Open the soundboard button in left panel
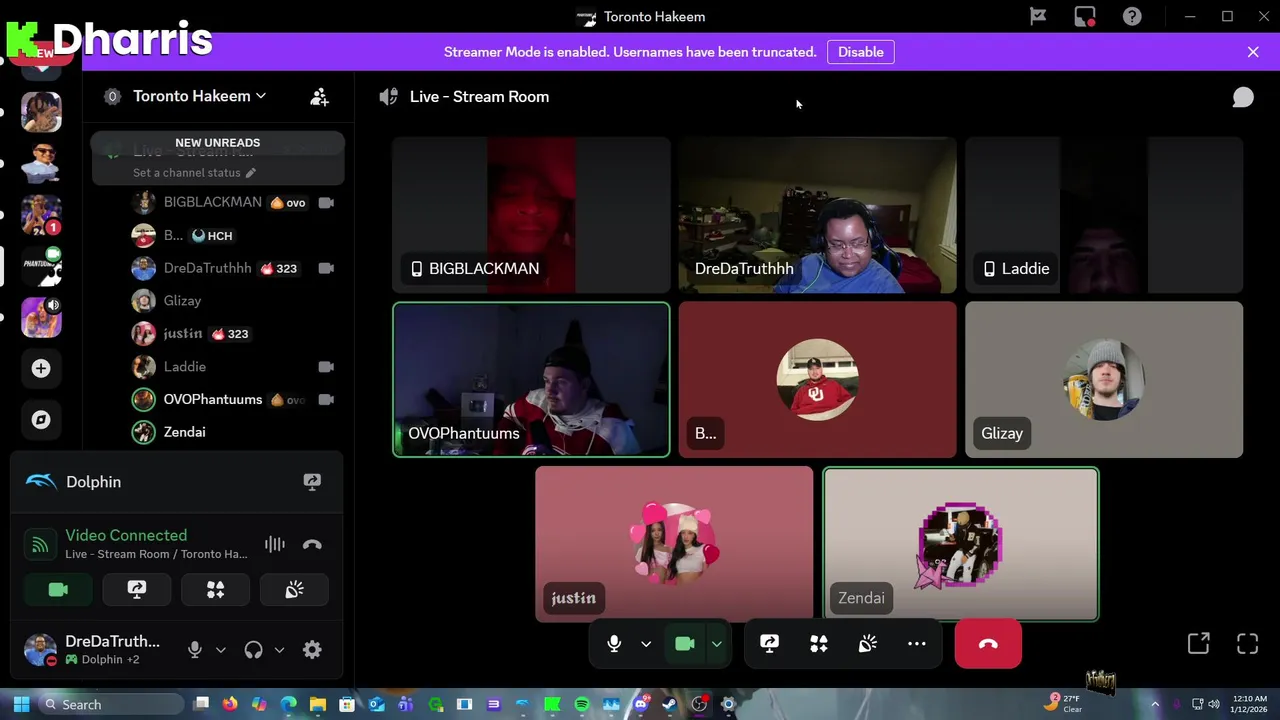Screen dimensions: 1280x720 [x=294, y=590]
